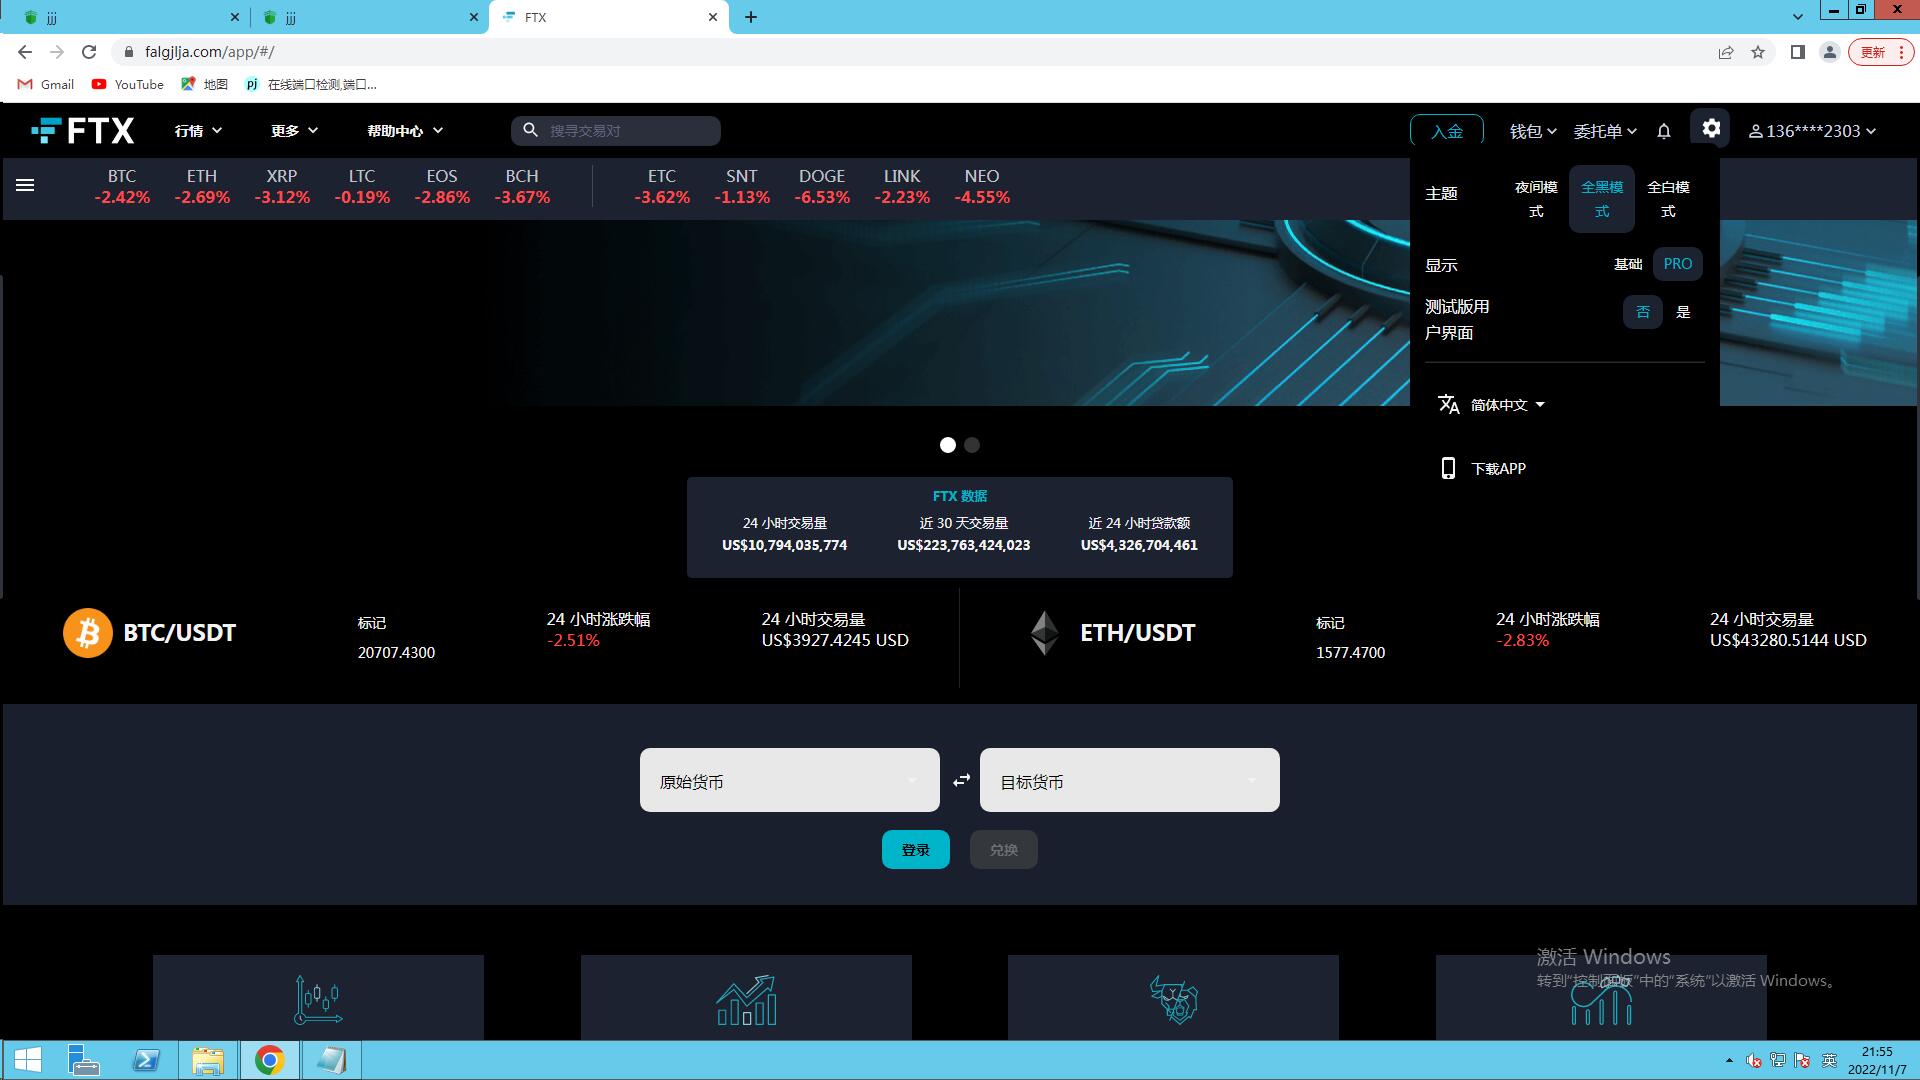1920x1080 pixels.
Task: Switch to the first jjj browser tab
Action: coord(130,17)
